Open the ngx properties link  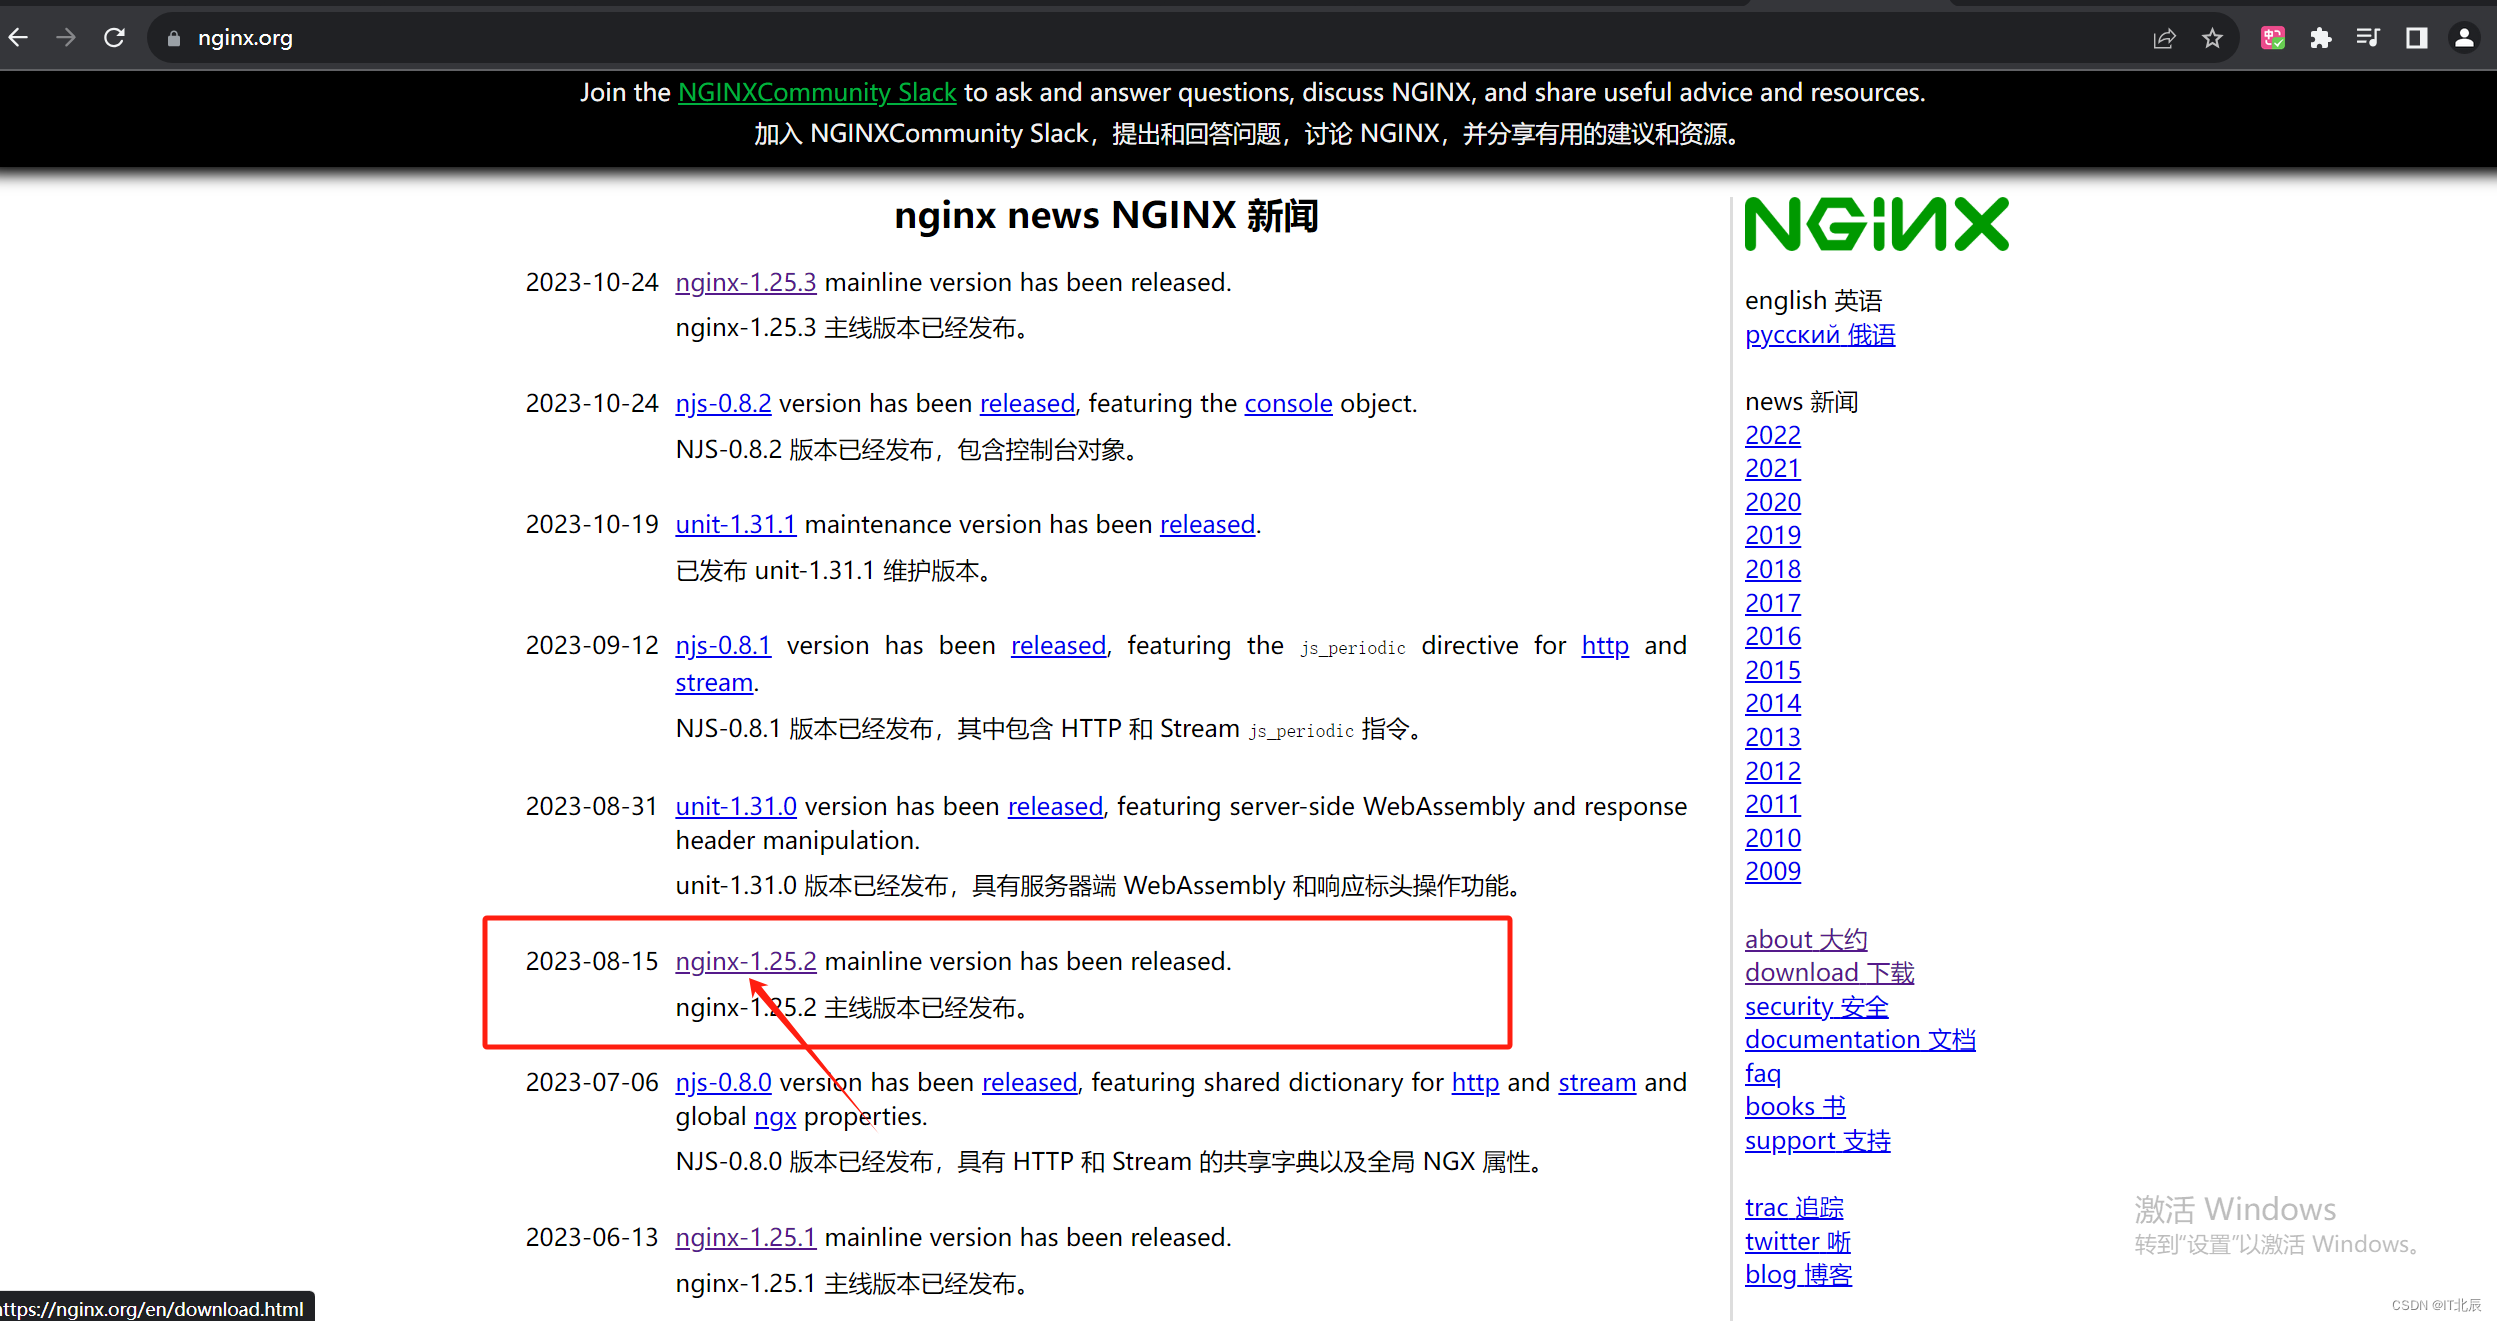coord(775,1116)
